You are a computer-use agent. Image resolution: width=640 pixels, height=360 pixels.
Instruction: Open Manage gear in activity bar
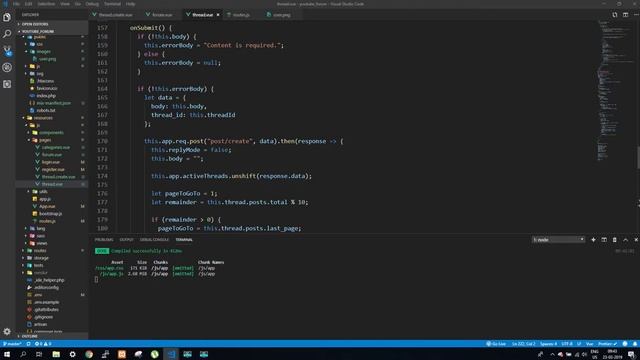(7, 331)
